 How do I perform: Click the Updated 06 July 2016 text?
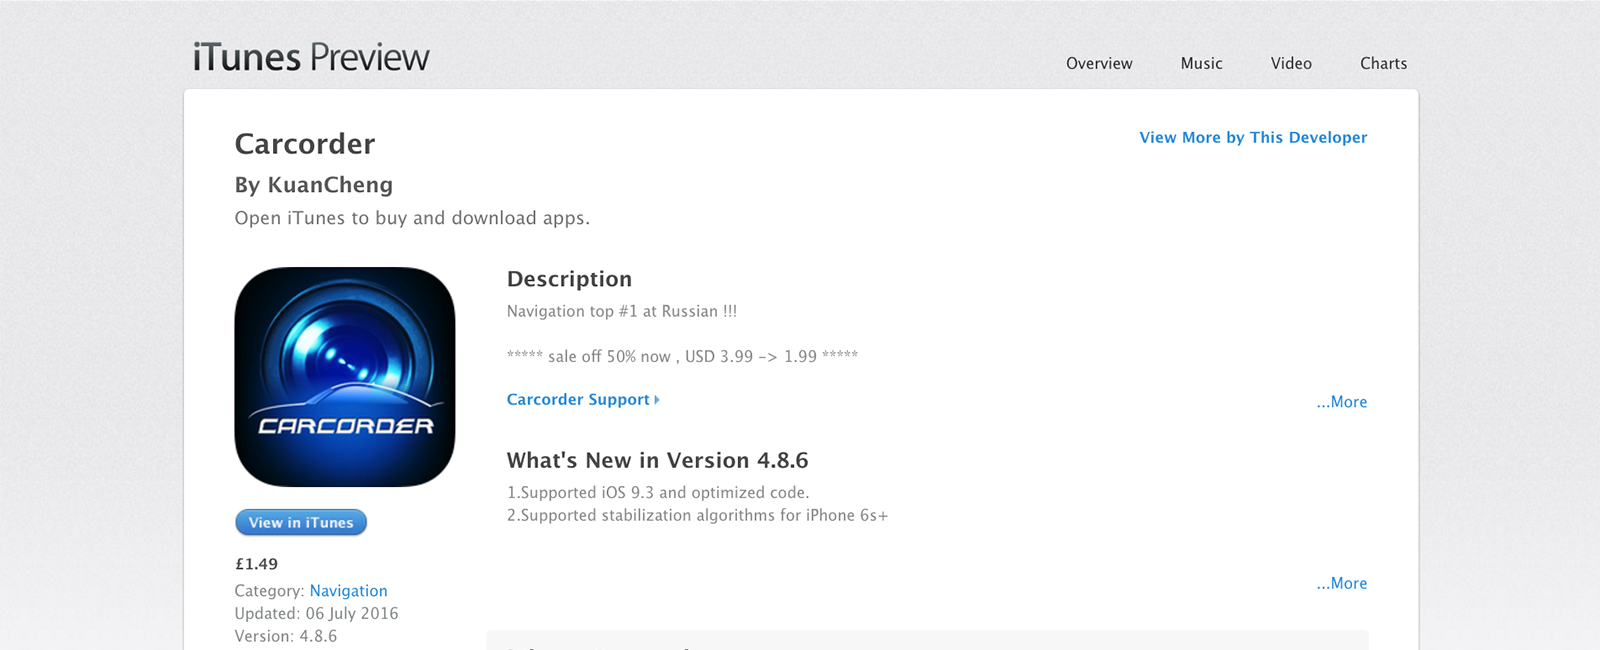coord(316,614)
